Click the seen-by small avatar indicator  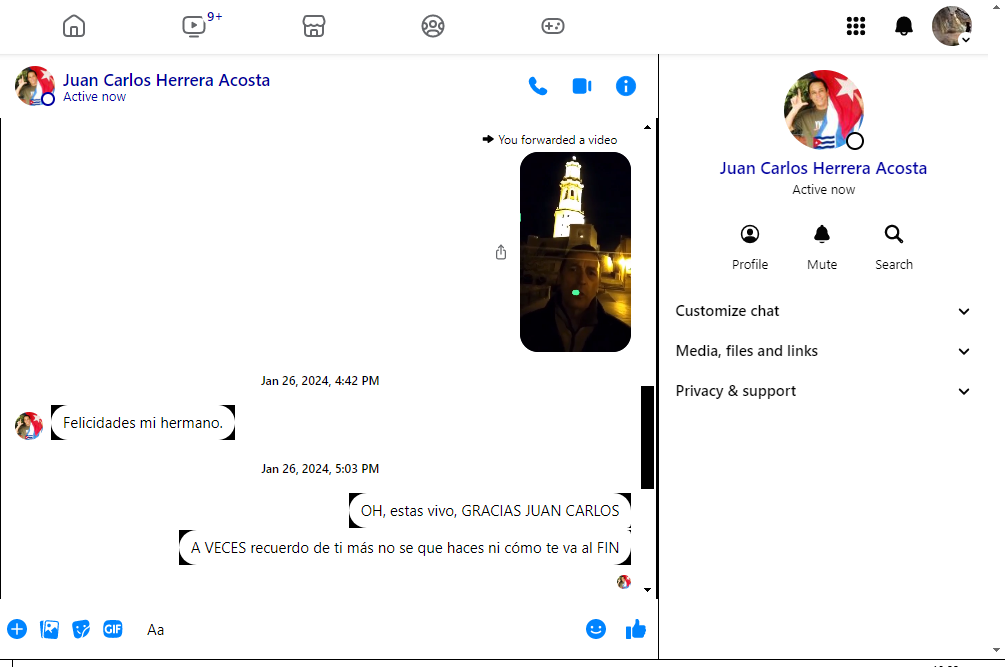pos(624,582)
